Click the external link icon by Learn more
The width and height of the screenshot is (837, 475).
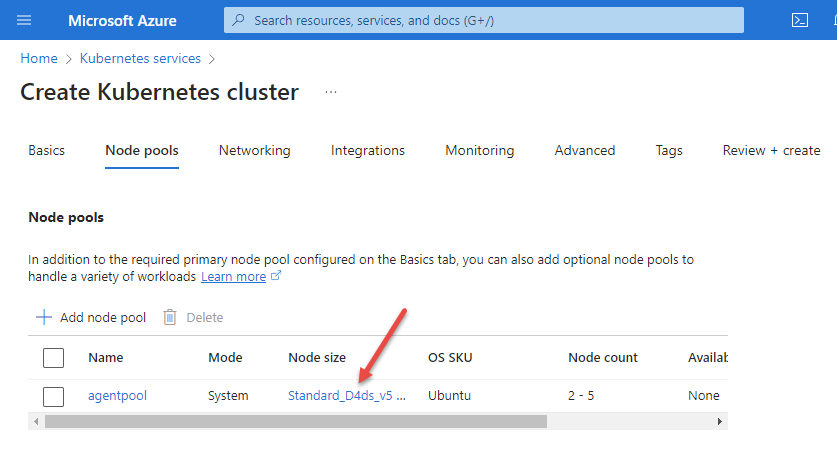277,277
